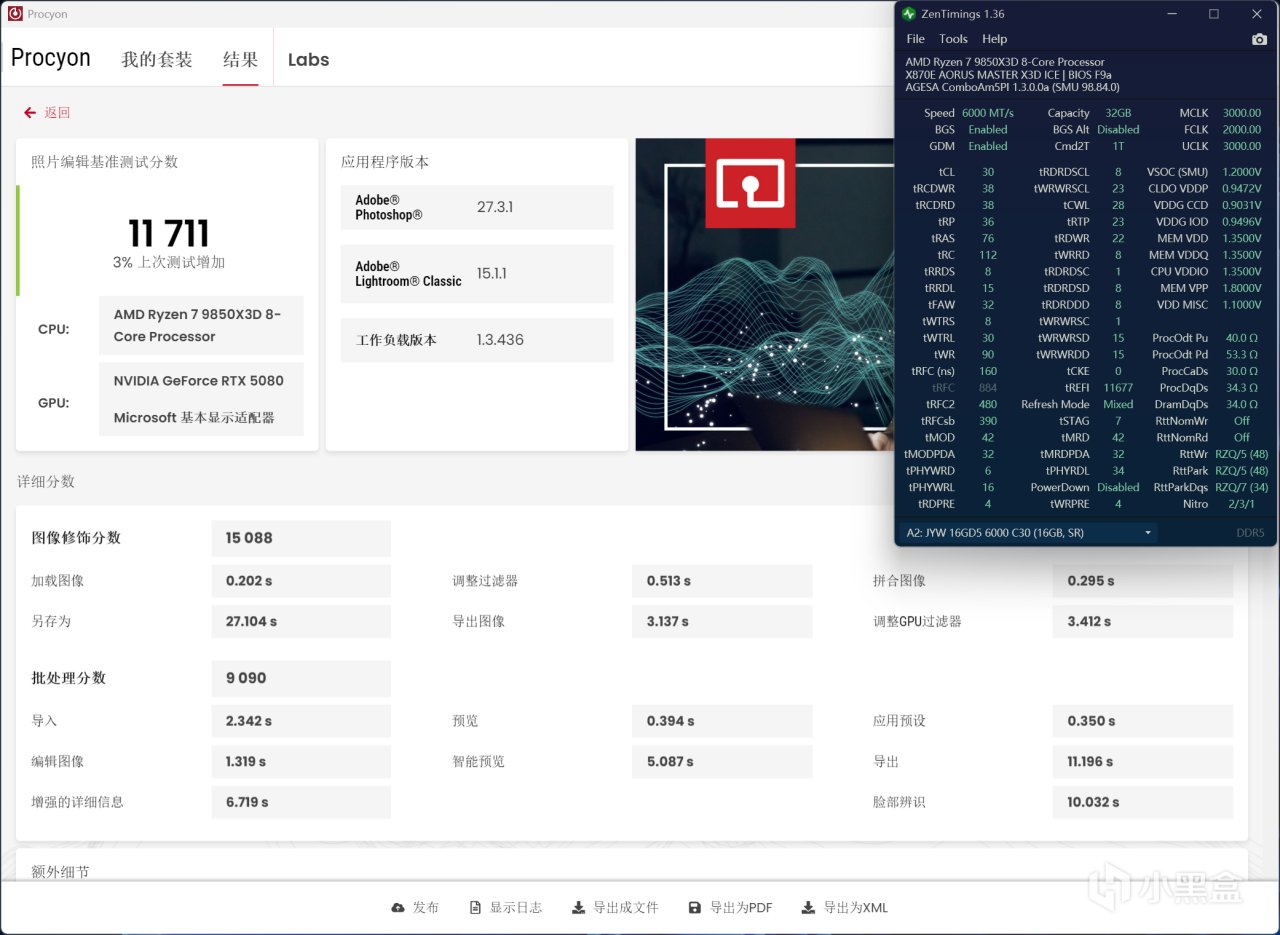Select the overall score 11 711
1280x935 pixels.
click(169, 234)
